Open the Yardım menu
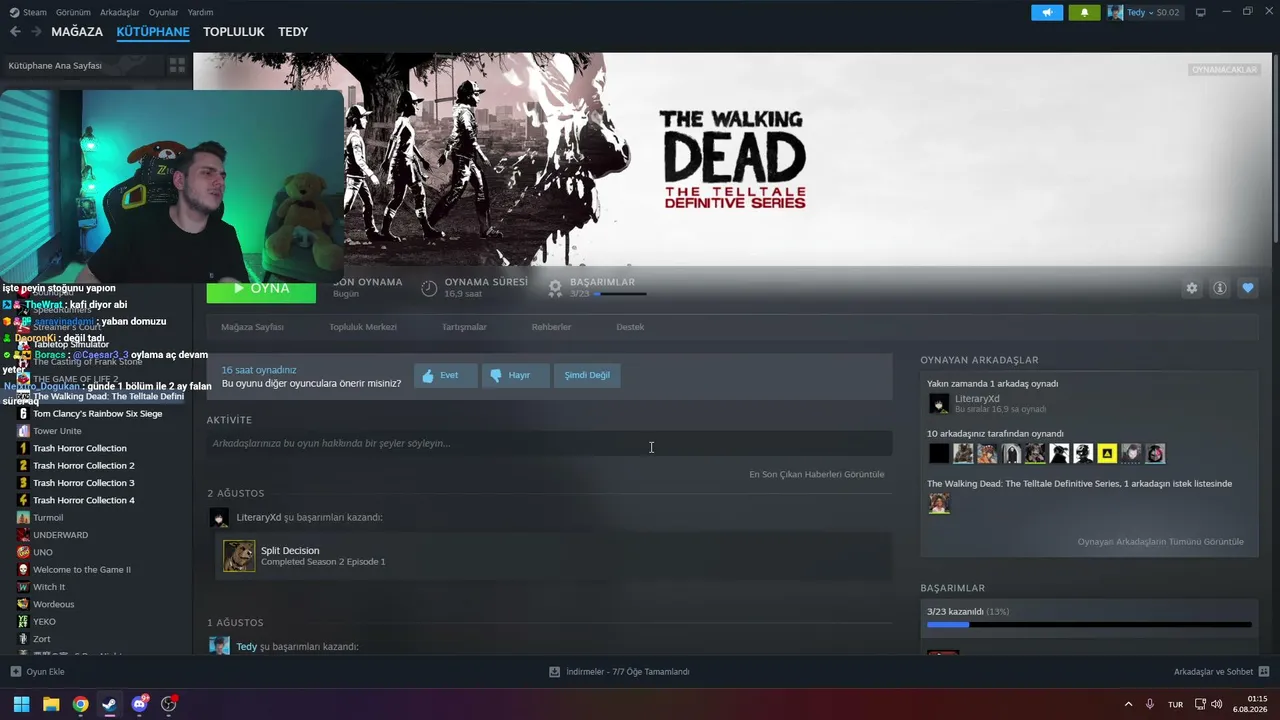This screenshot has width=1280, height=720. coord(200,12)
